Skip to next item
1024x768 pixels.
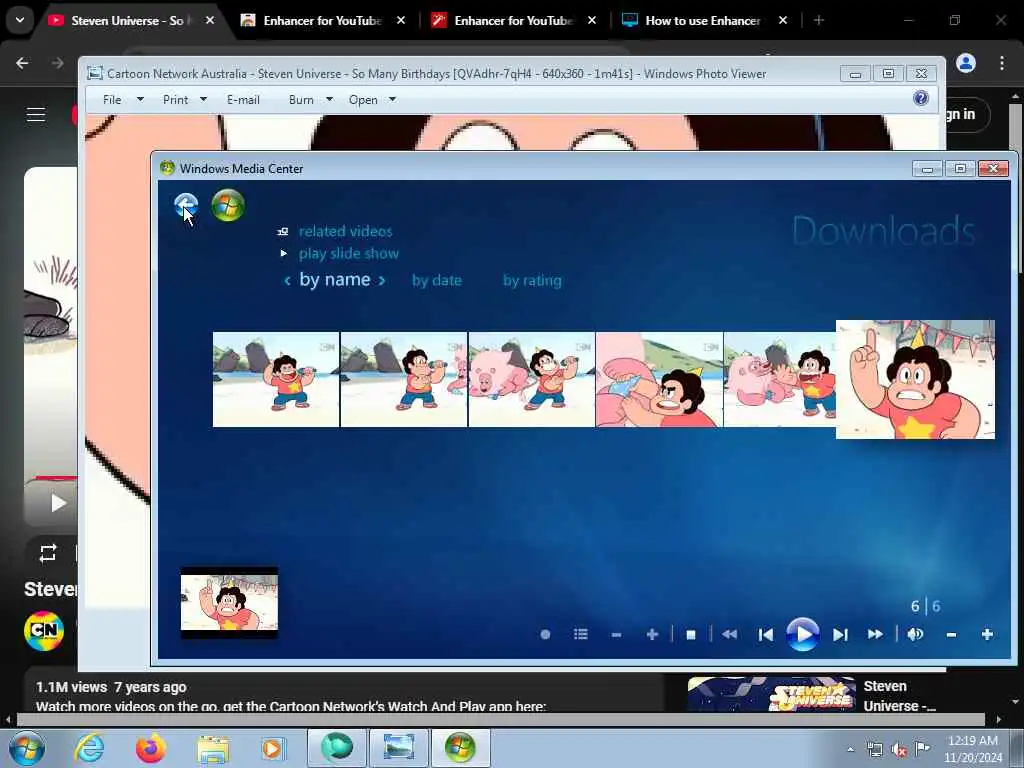pos(840,634)
